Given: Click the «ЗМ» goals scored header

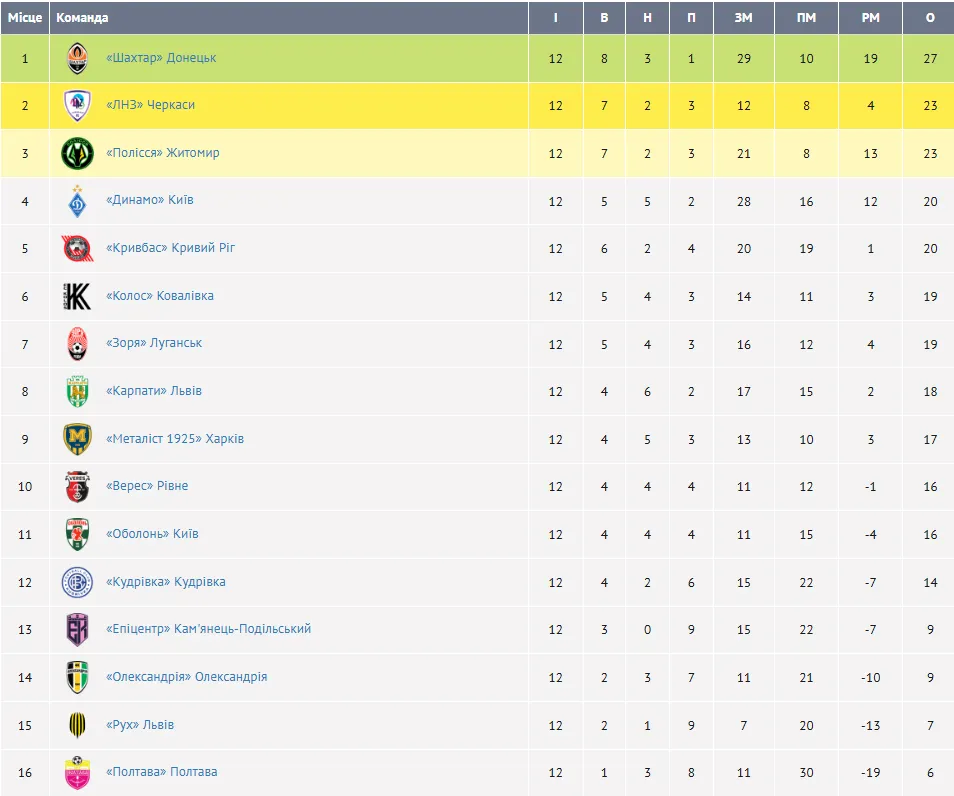Looking at the screenshot, I should tap(743, 18).
